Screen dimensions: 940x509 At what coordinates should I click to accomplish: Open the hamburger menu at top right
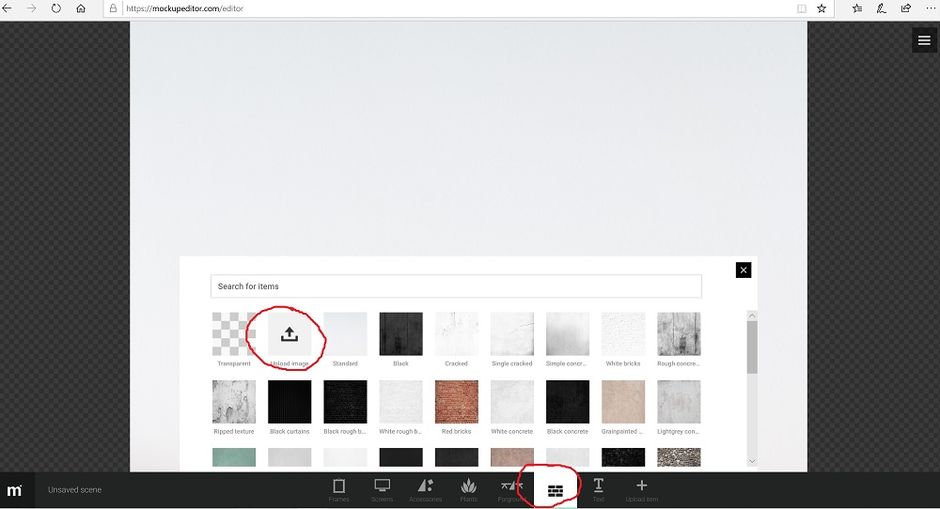tap(924, 40)
